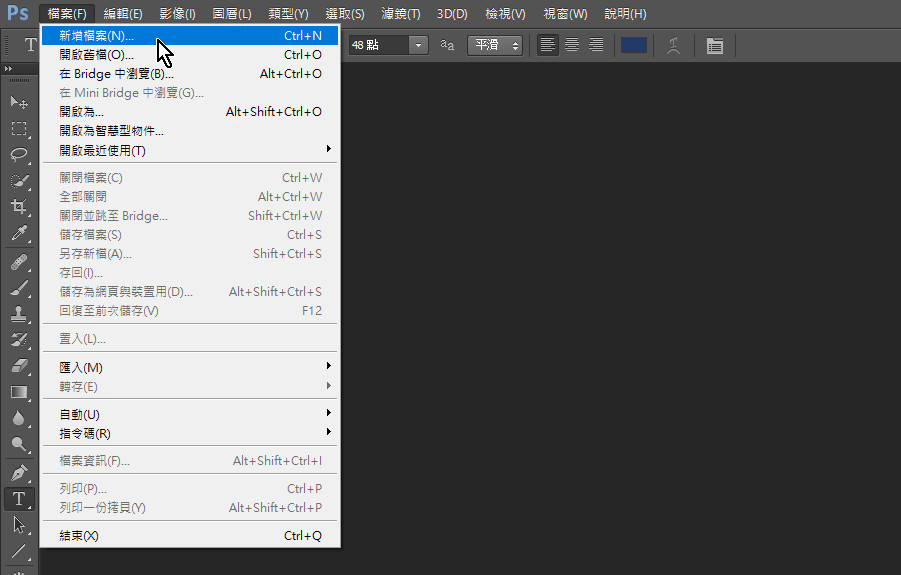The width and height of the screenshot is (901, 575).
Task: Align text right
Action: point(596,45)
